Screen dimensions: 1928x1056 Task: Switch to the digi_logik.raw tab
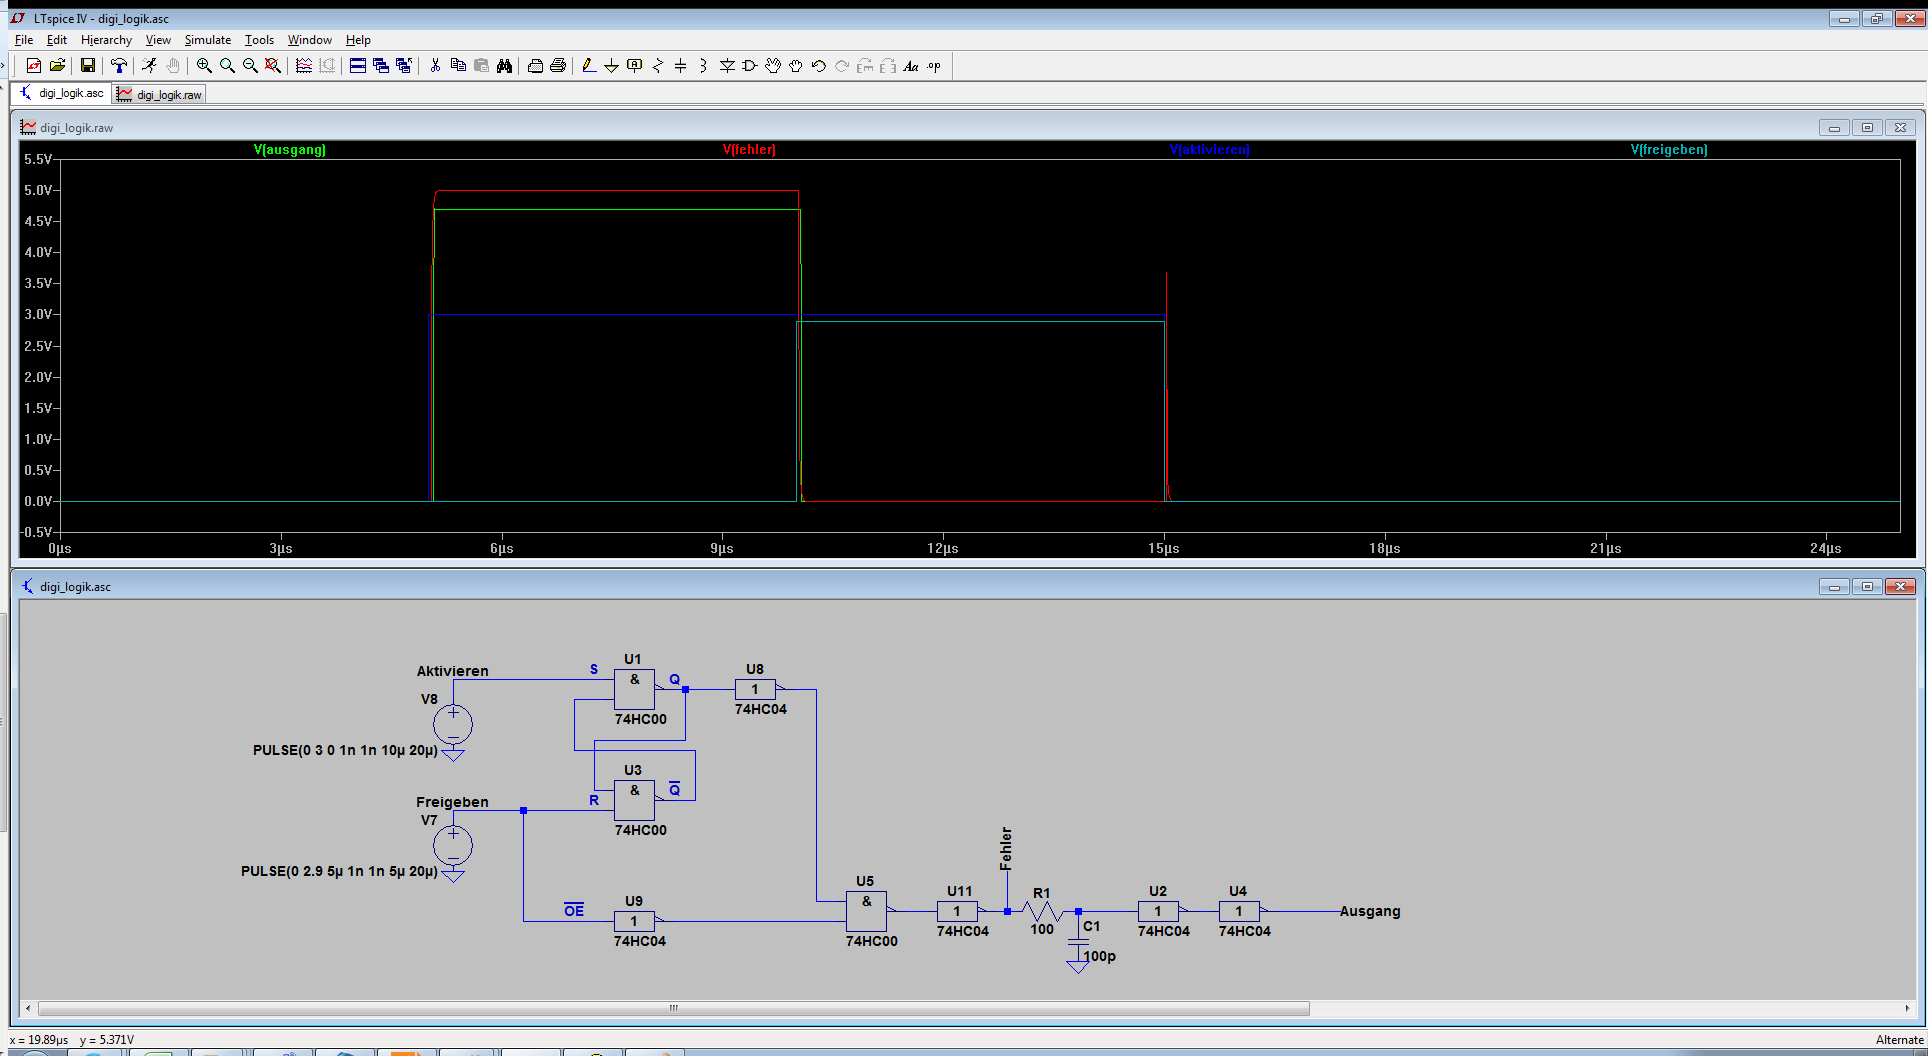pos(160,94)
